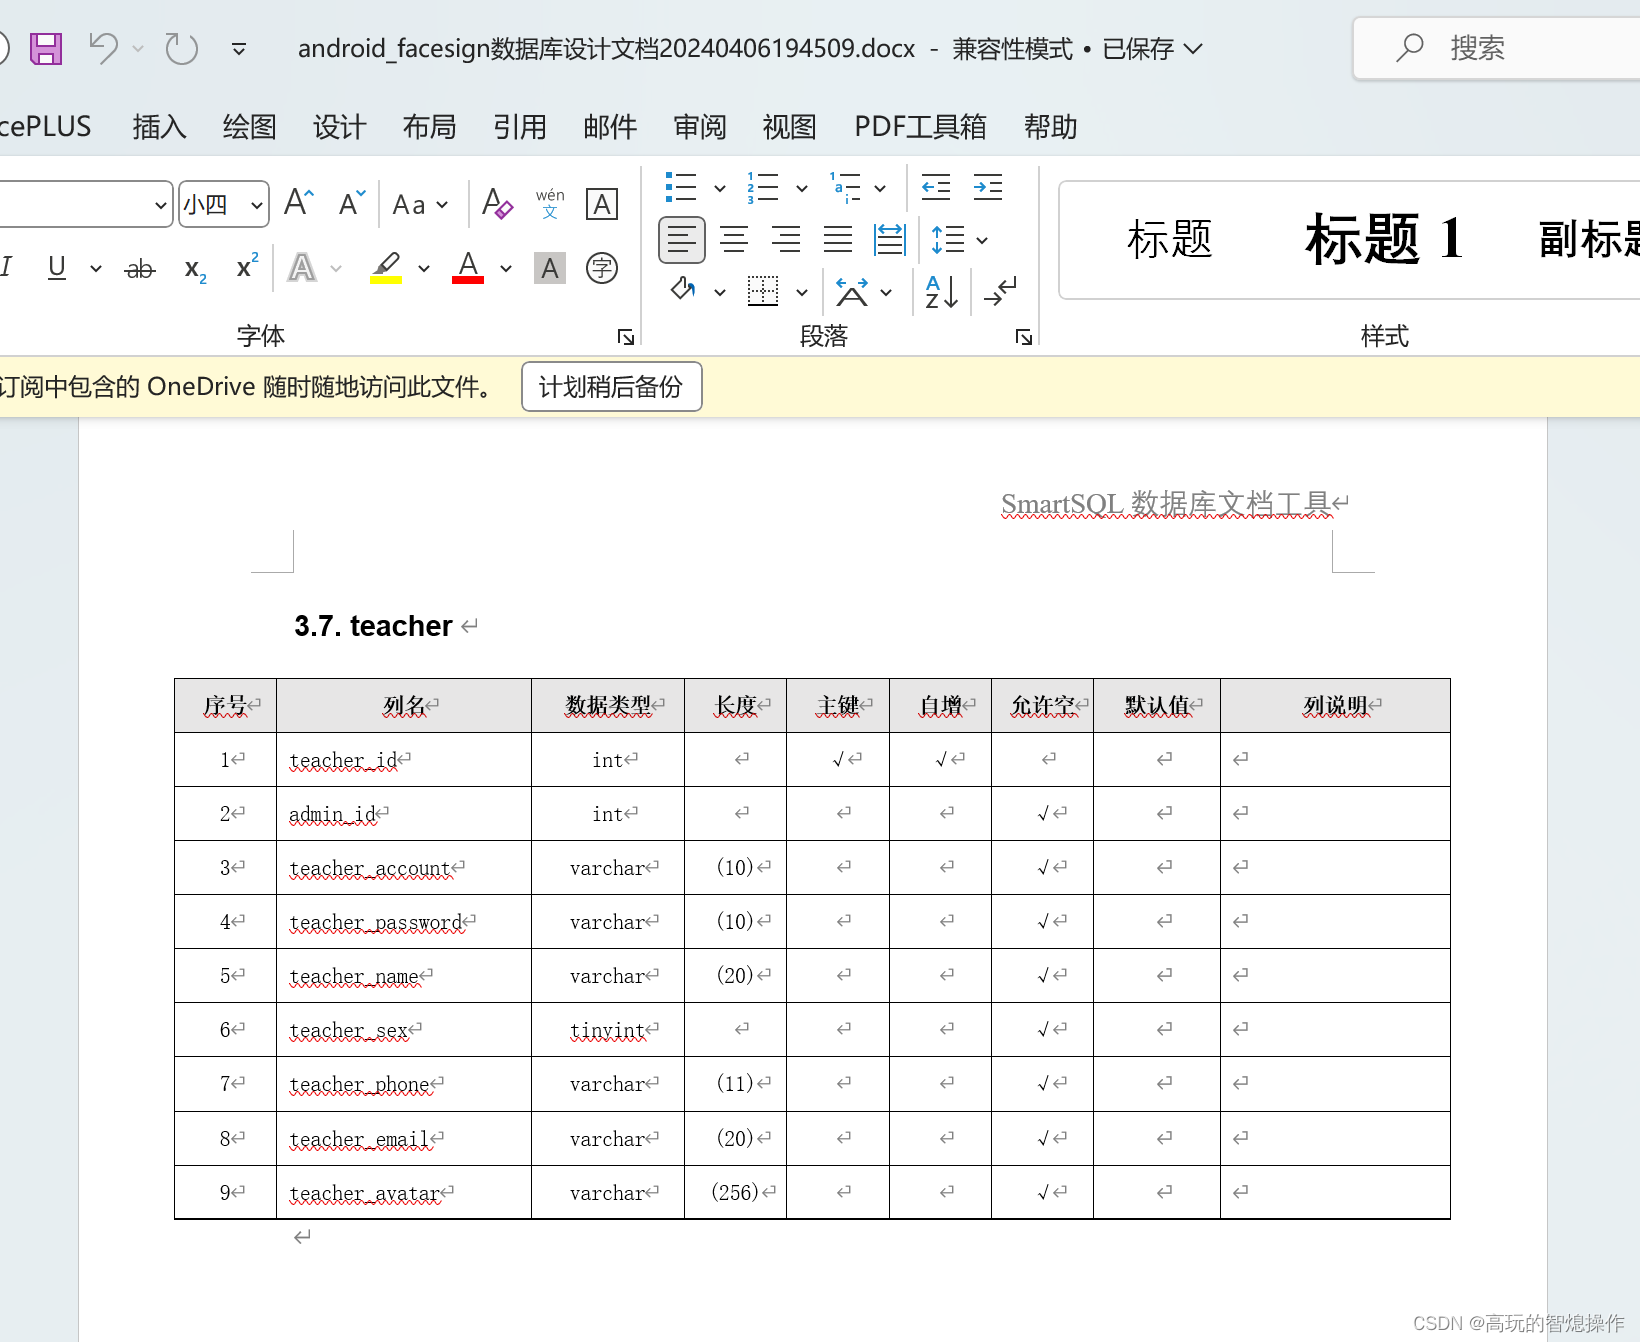Toggle italic formatting
1640x1342 pixels.
click(x=8, y=267)
